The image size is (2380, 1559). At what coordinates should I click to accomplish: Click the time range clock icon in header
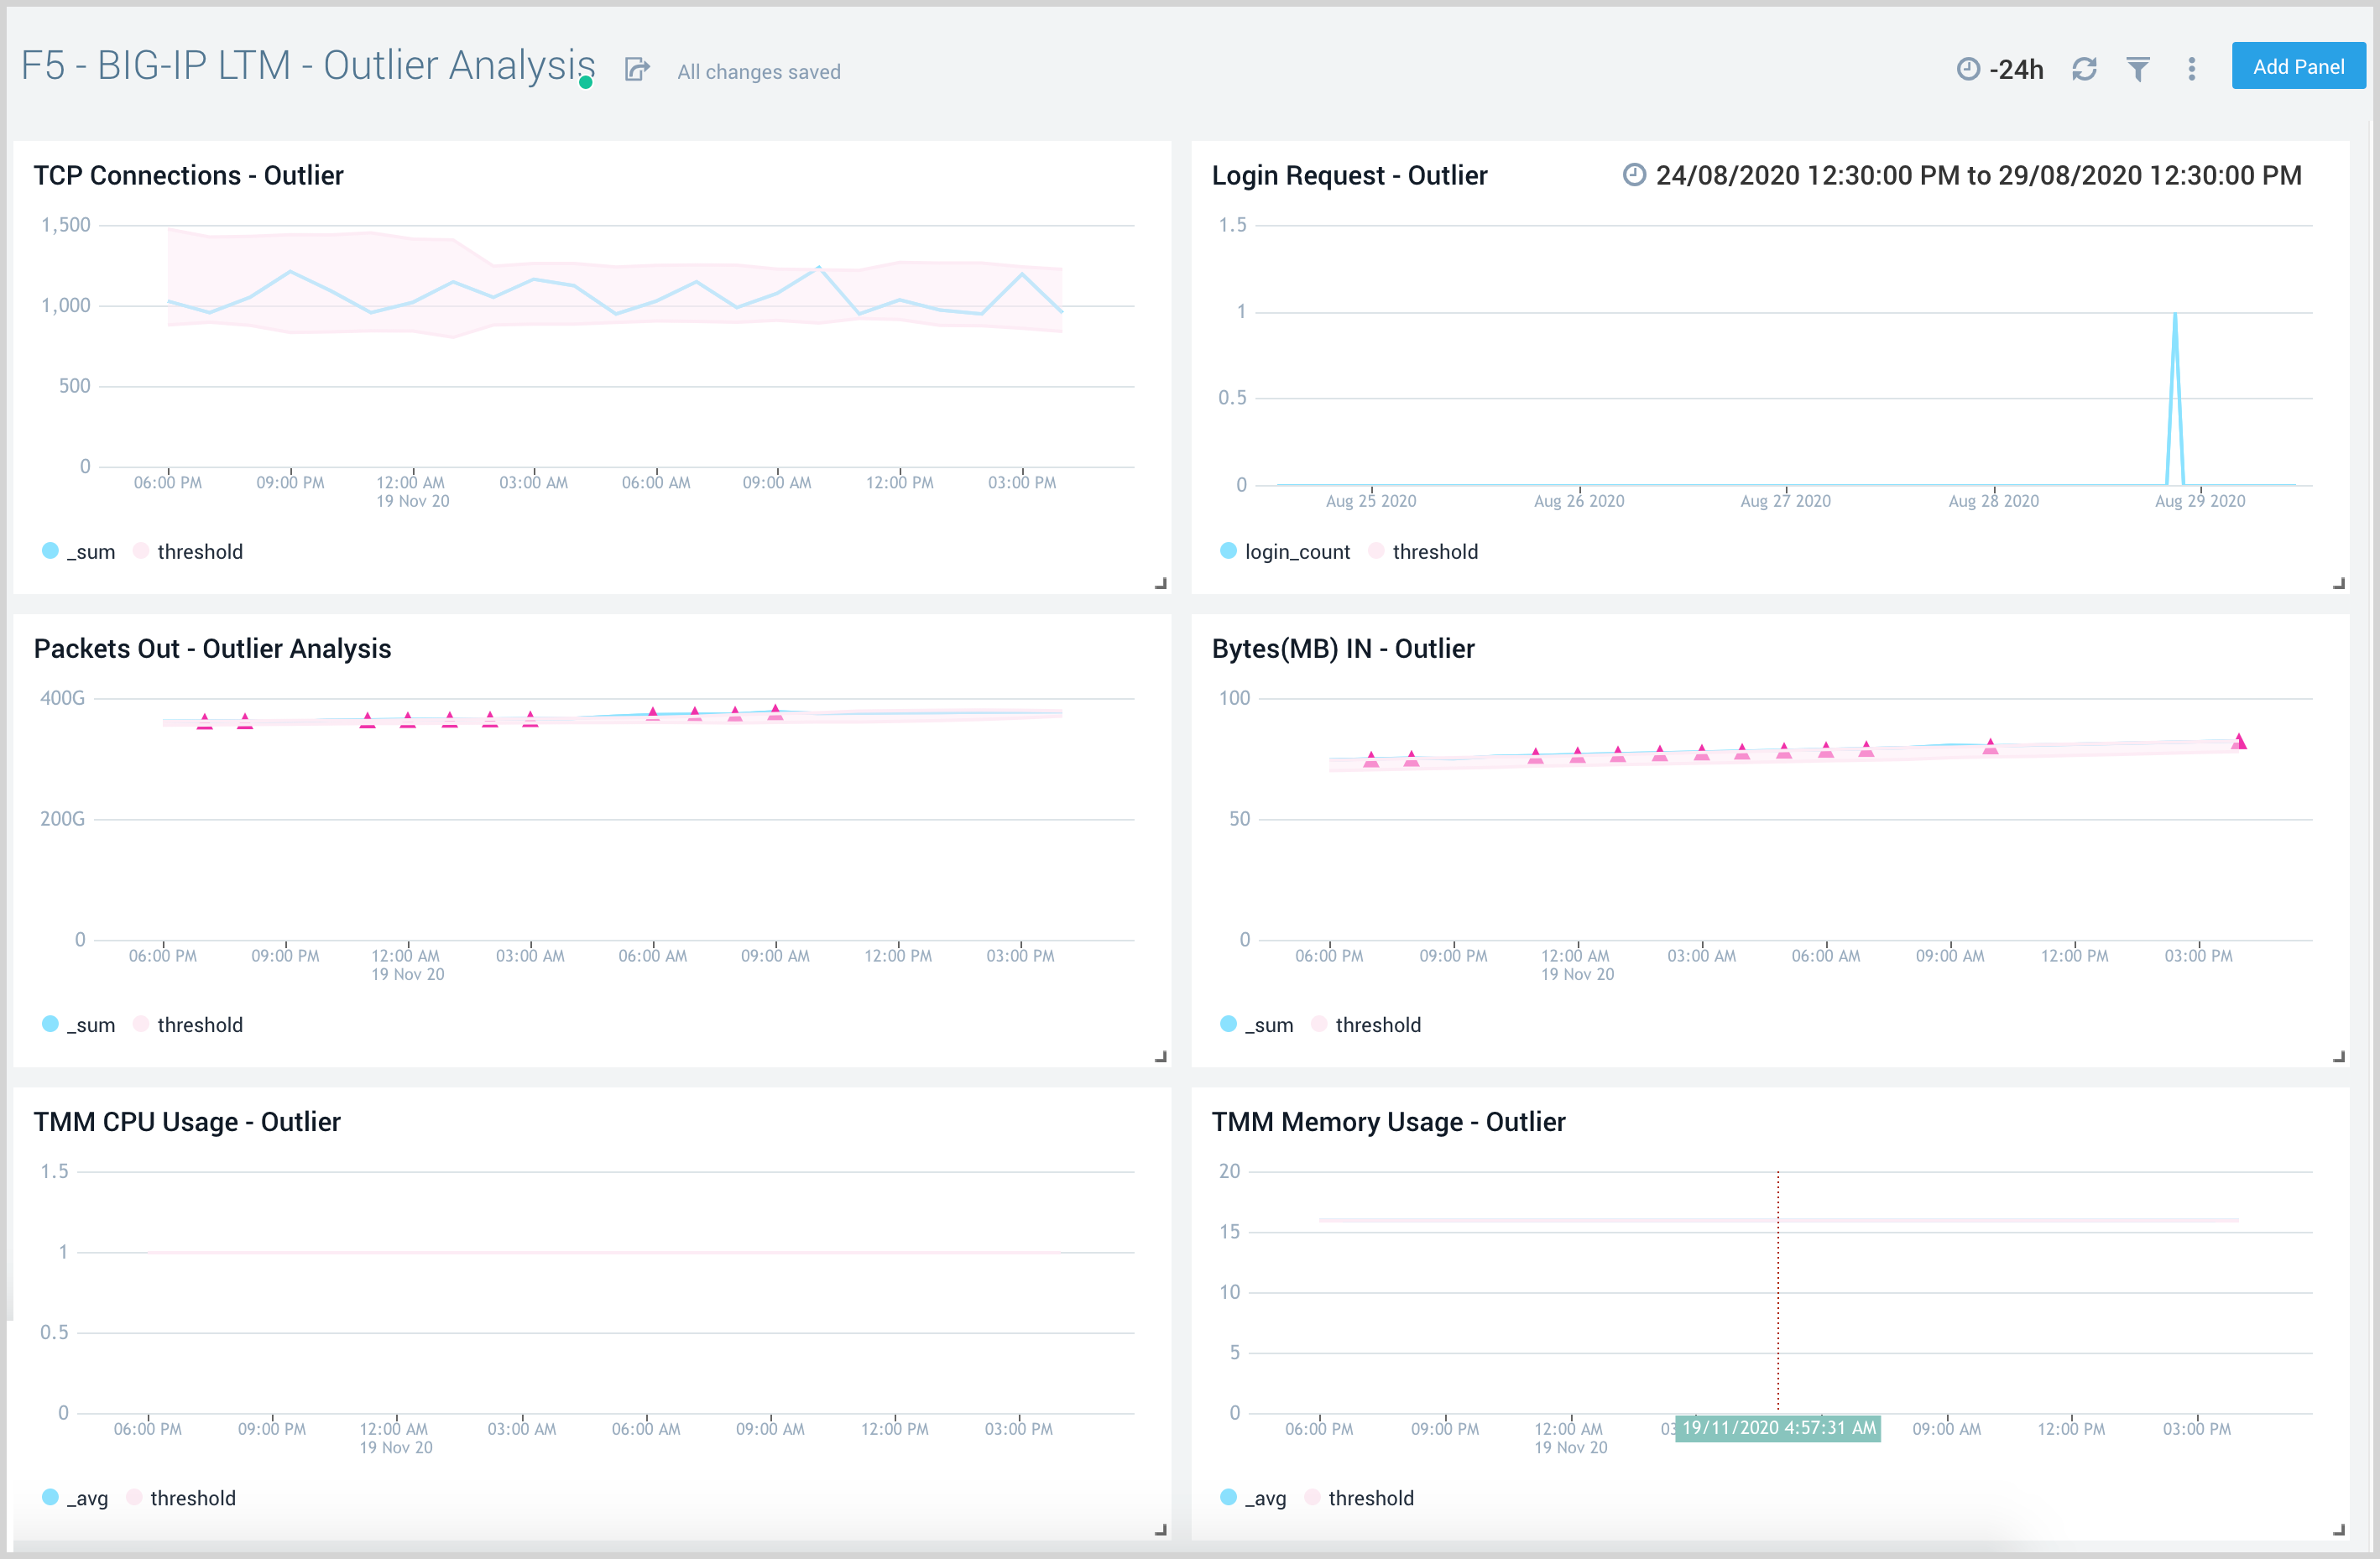tap(1968, 68)
